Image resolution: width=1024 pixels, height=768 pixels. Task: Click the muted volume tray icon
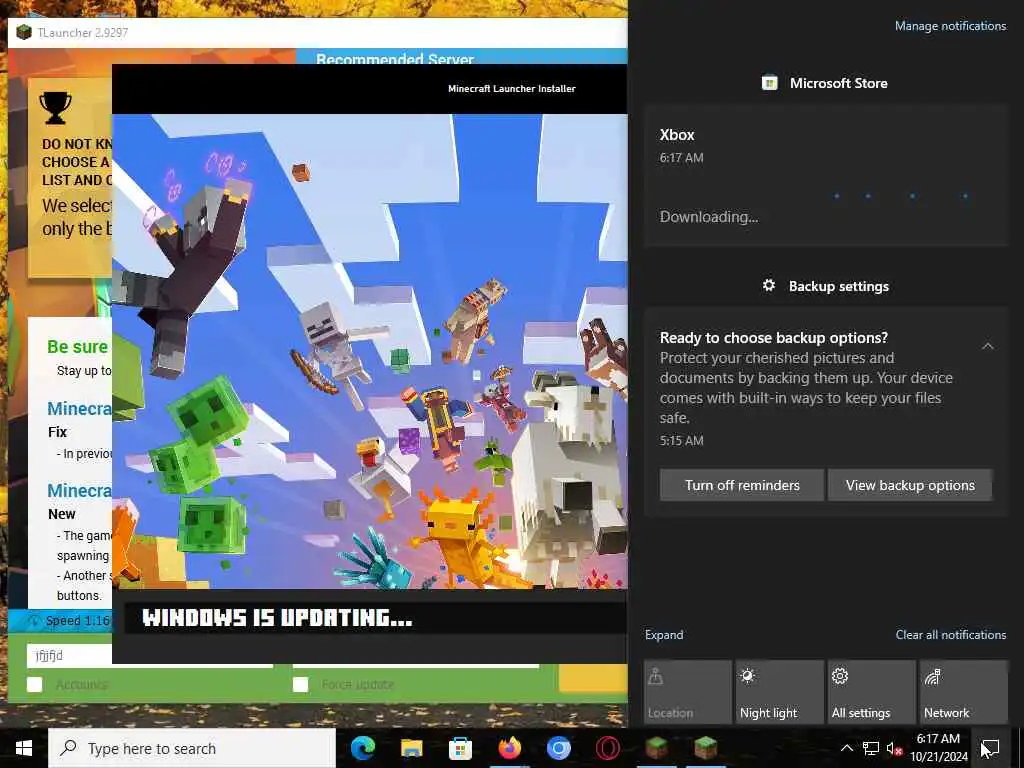pos(894,748)
